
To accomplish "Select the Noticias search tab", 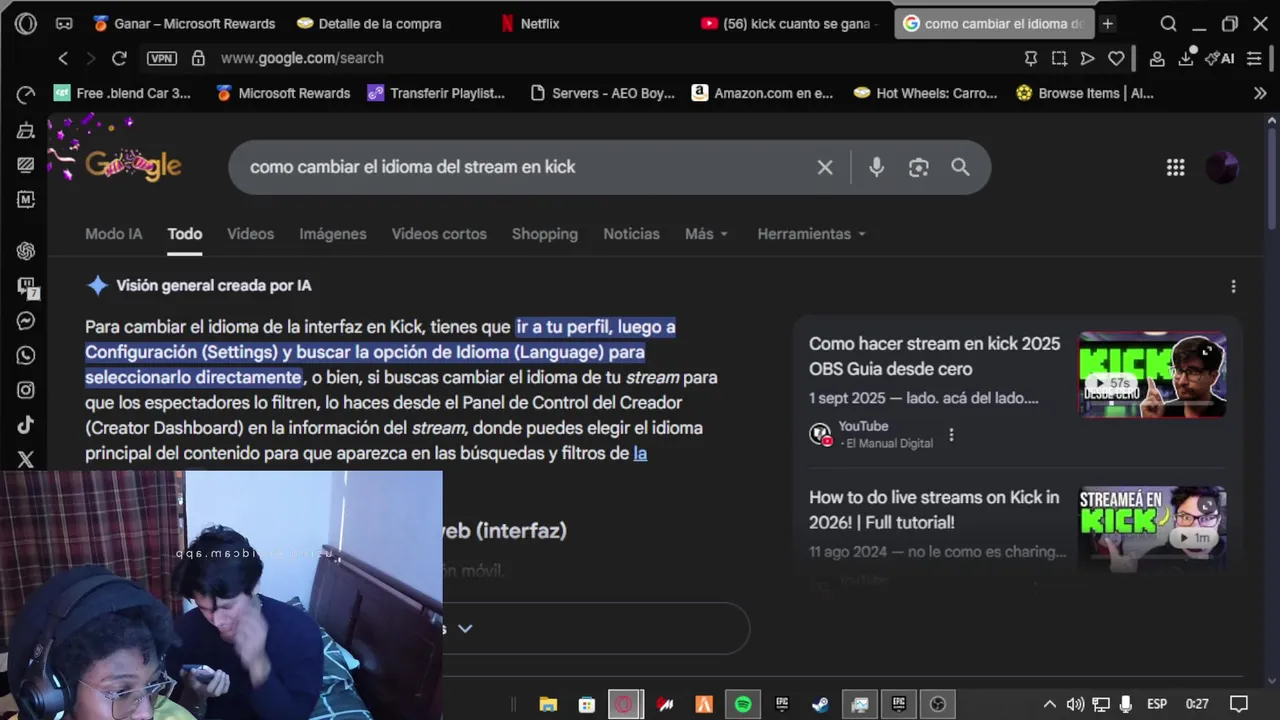I will (631, 234).
